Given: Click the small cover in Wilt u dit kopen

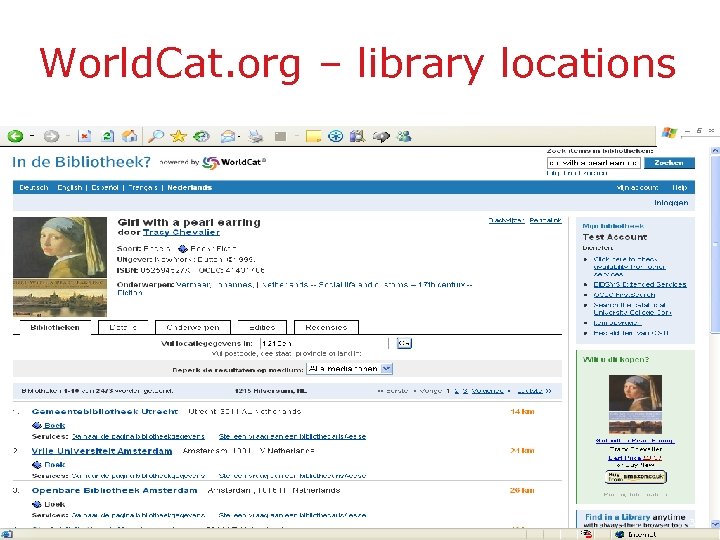Looking at the screenshot, I should click(x=636, y=404).
